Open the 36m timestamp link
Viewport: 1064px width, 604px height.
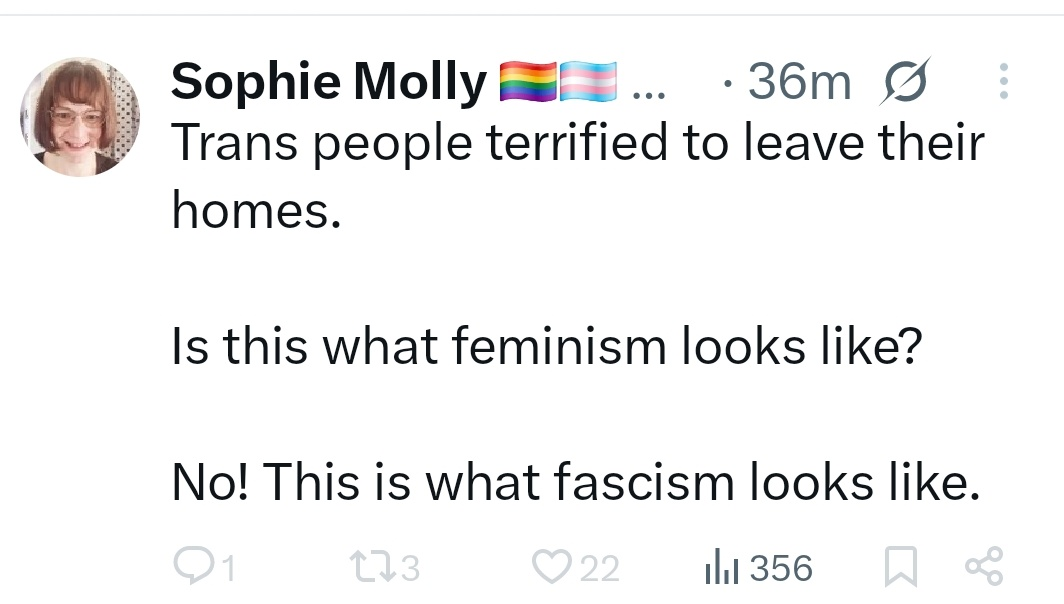coord(799,82)
